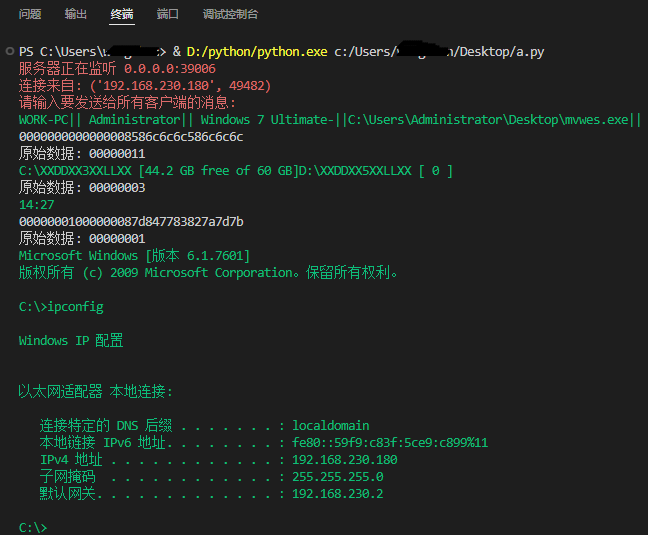Click the 原始数据: 00000011 line
Viewport: 648px width, 535px height.
click(x=82, y=153)
